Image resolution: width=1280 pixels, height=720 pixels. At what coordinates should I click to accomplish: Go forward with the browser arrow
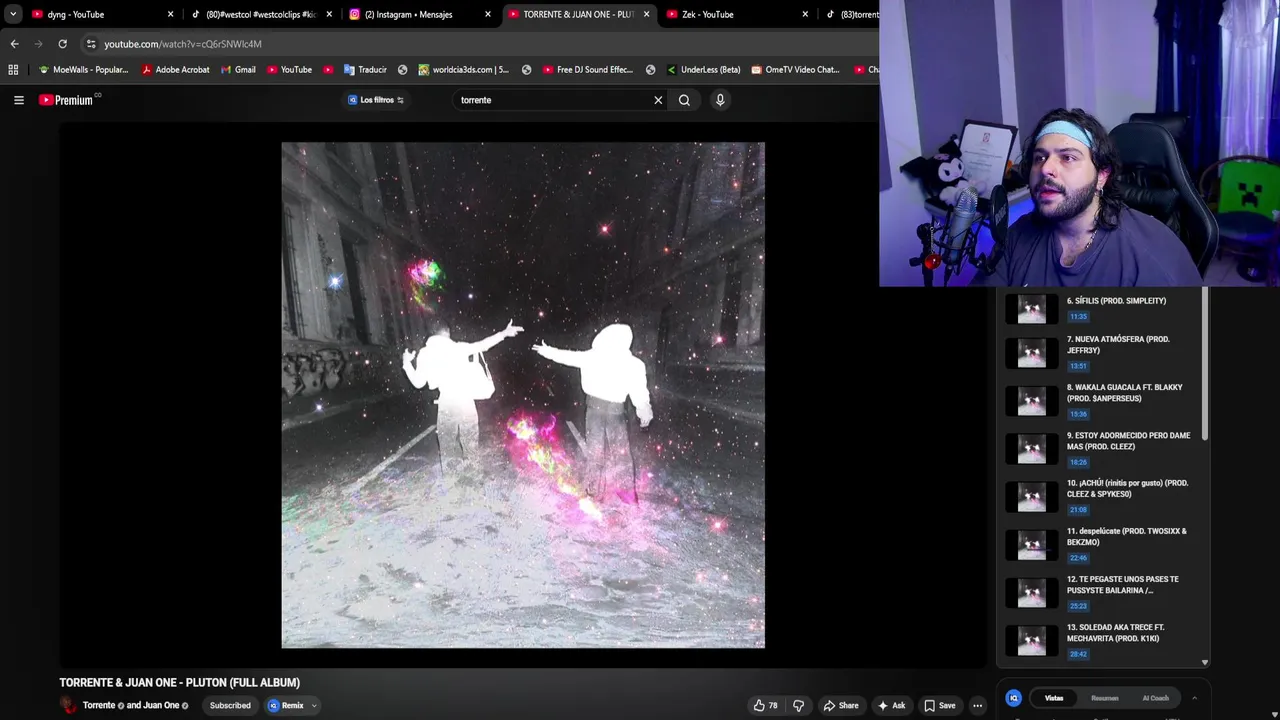tap(38, 44)
